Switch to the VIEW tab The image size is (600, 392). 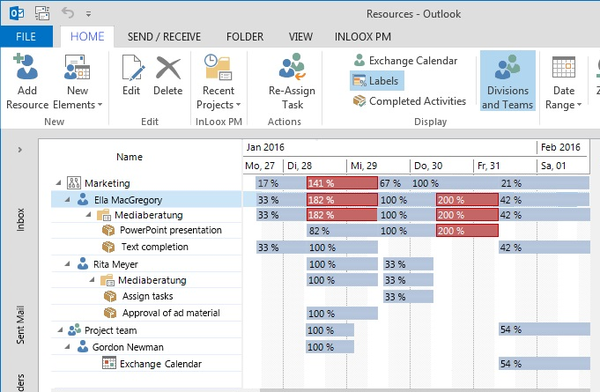point(300,37)
